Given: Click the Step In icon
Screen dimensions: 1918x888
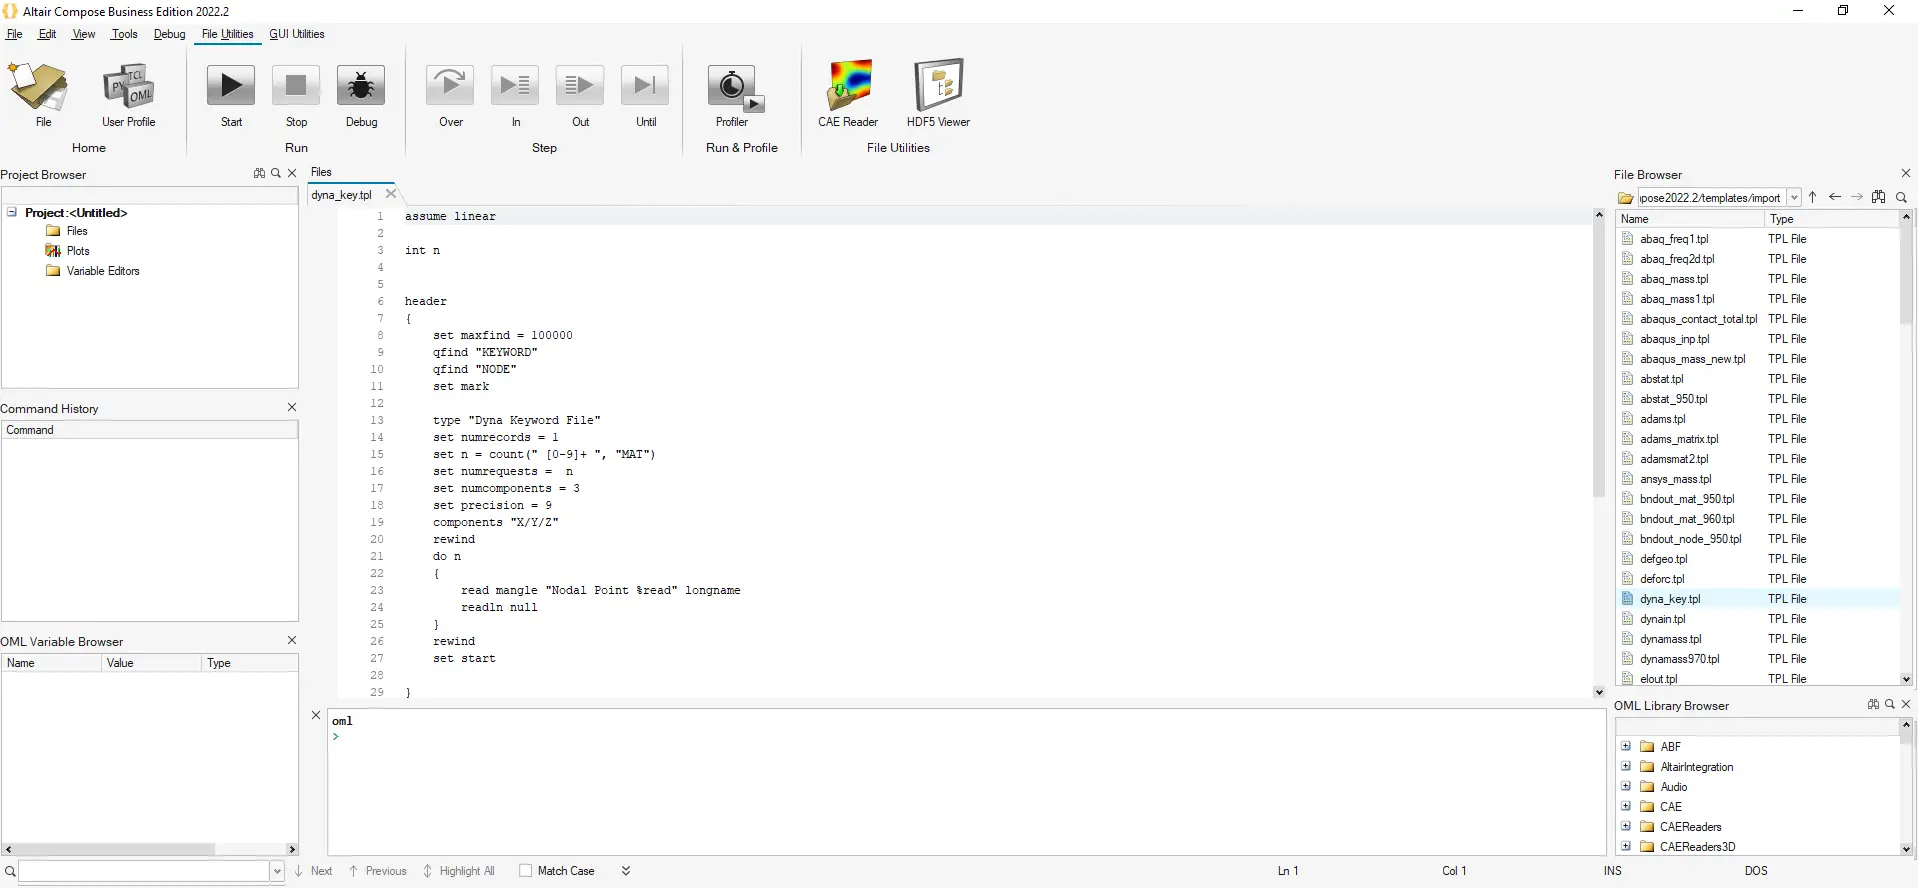Looking at the screenshot, I should click(516, 86).
